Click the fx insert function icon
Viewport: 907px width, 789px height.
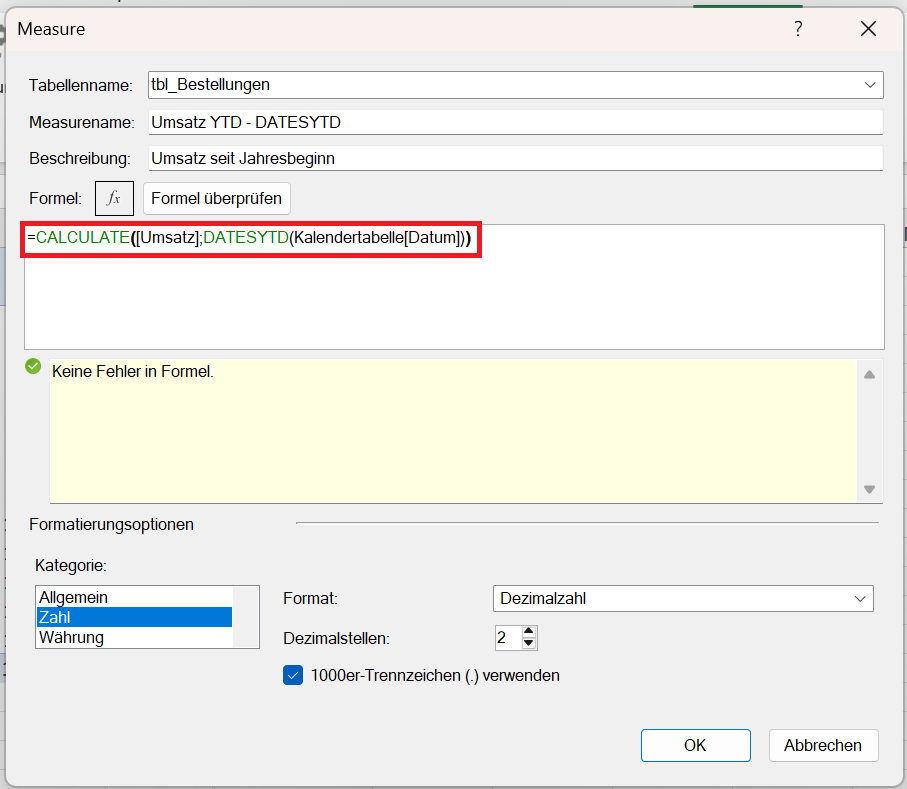[x=114, y=198]
